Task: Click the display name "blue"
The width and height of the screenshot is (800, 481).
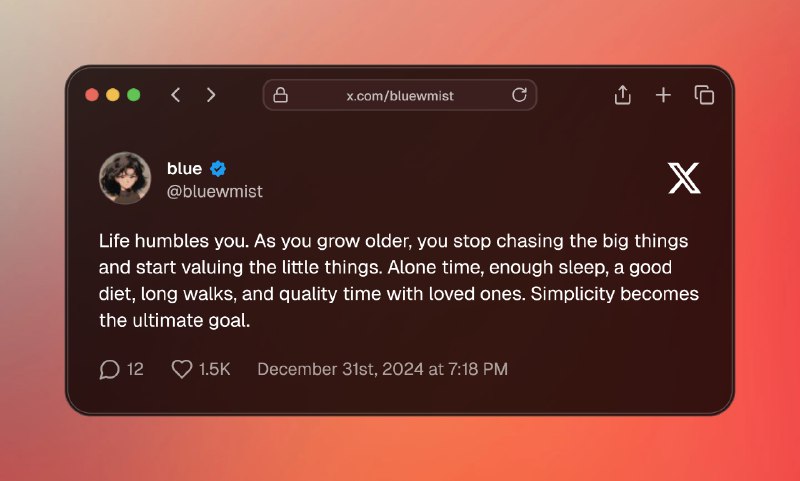Action: pos(184,168)
